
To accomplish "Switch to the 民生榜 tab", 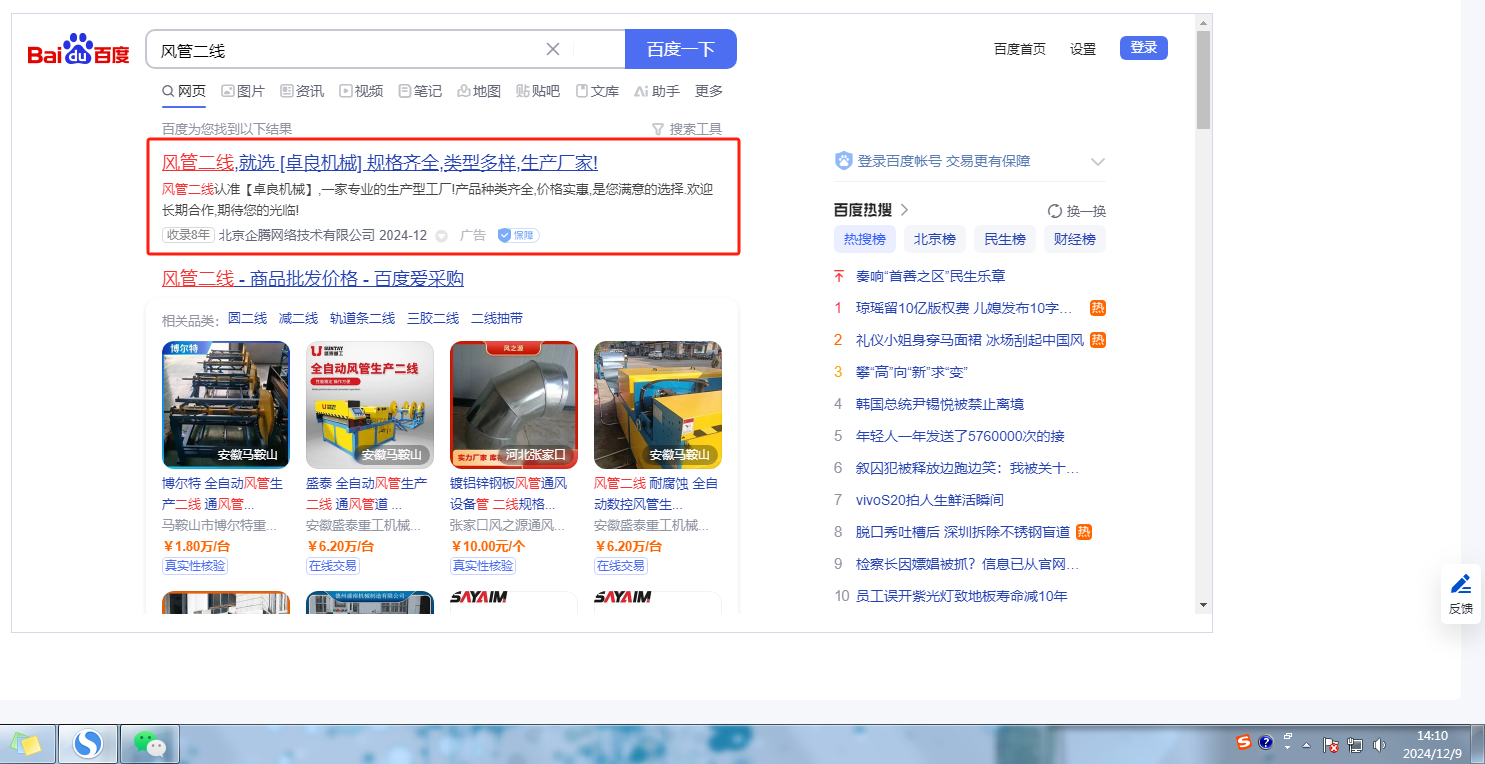I will tap(1005, 239).
